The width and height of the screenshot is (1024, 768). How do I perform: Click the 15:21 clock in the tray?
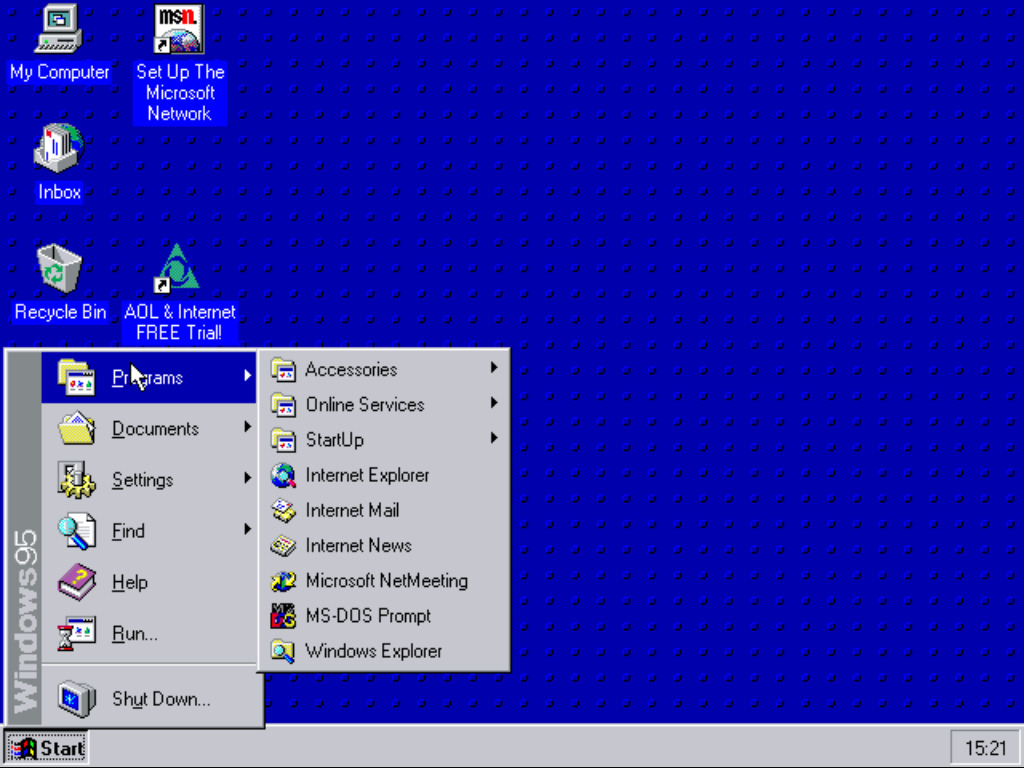[986, 748]
